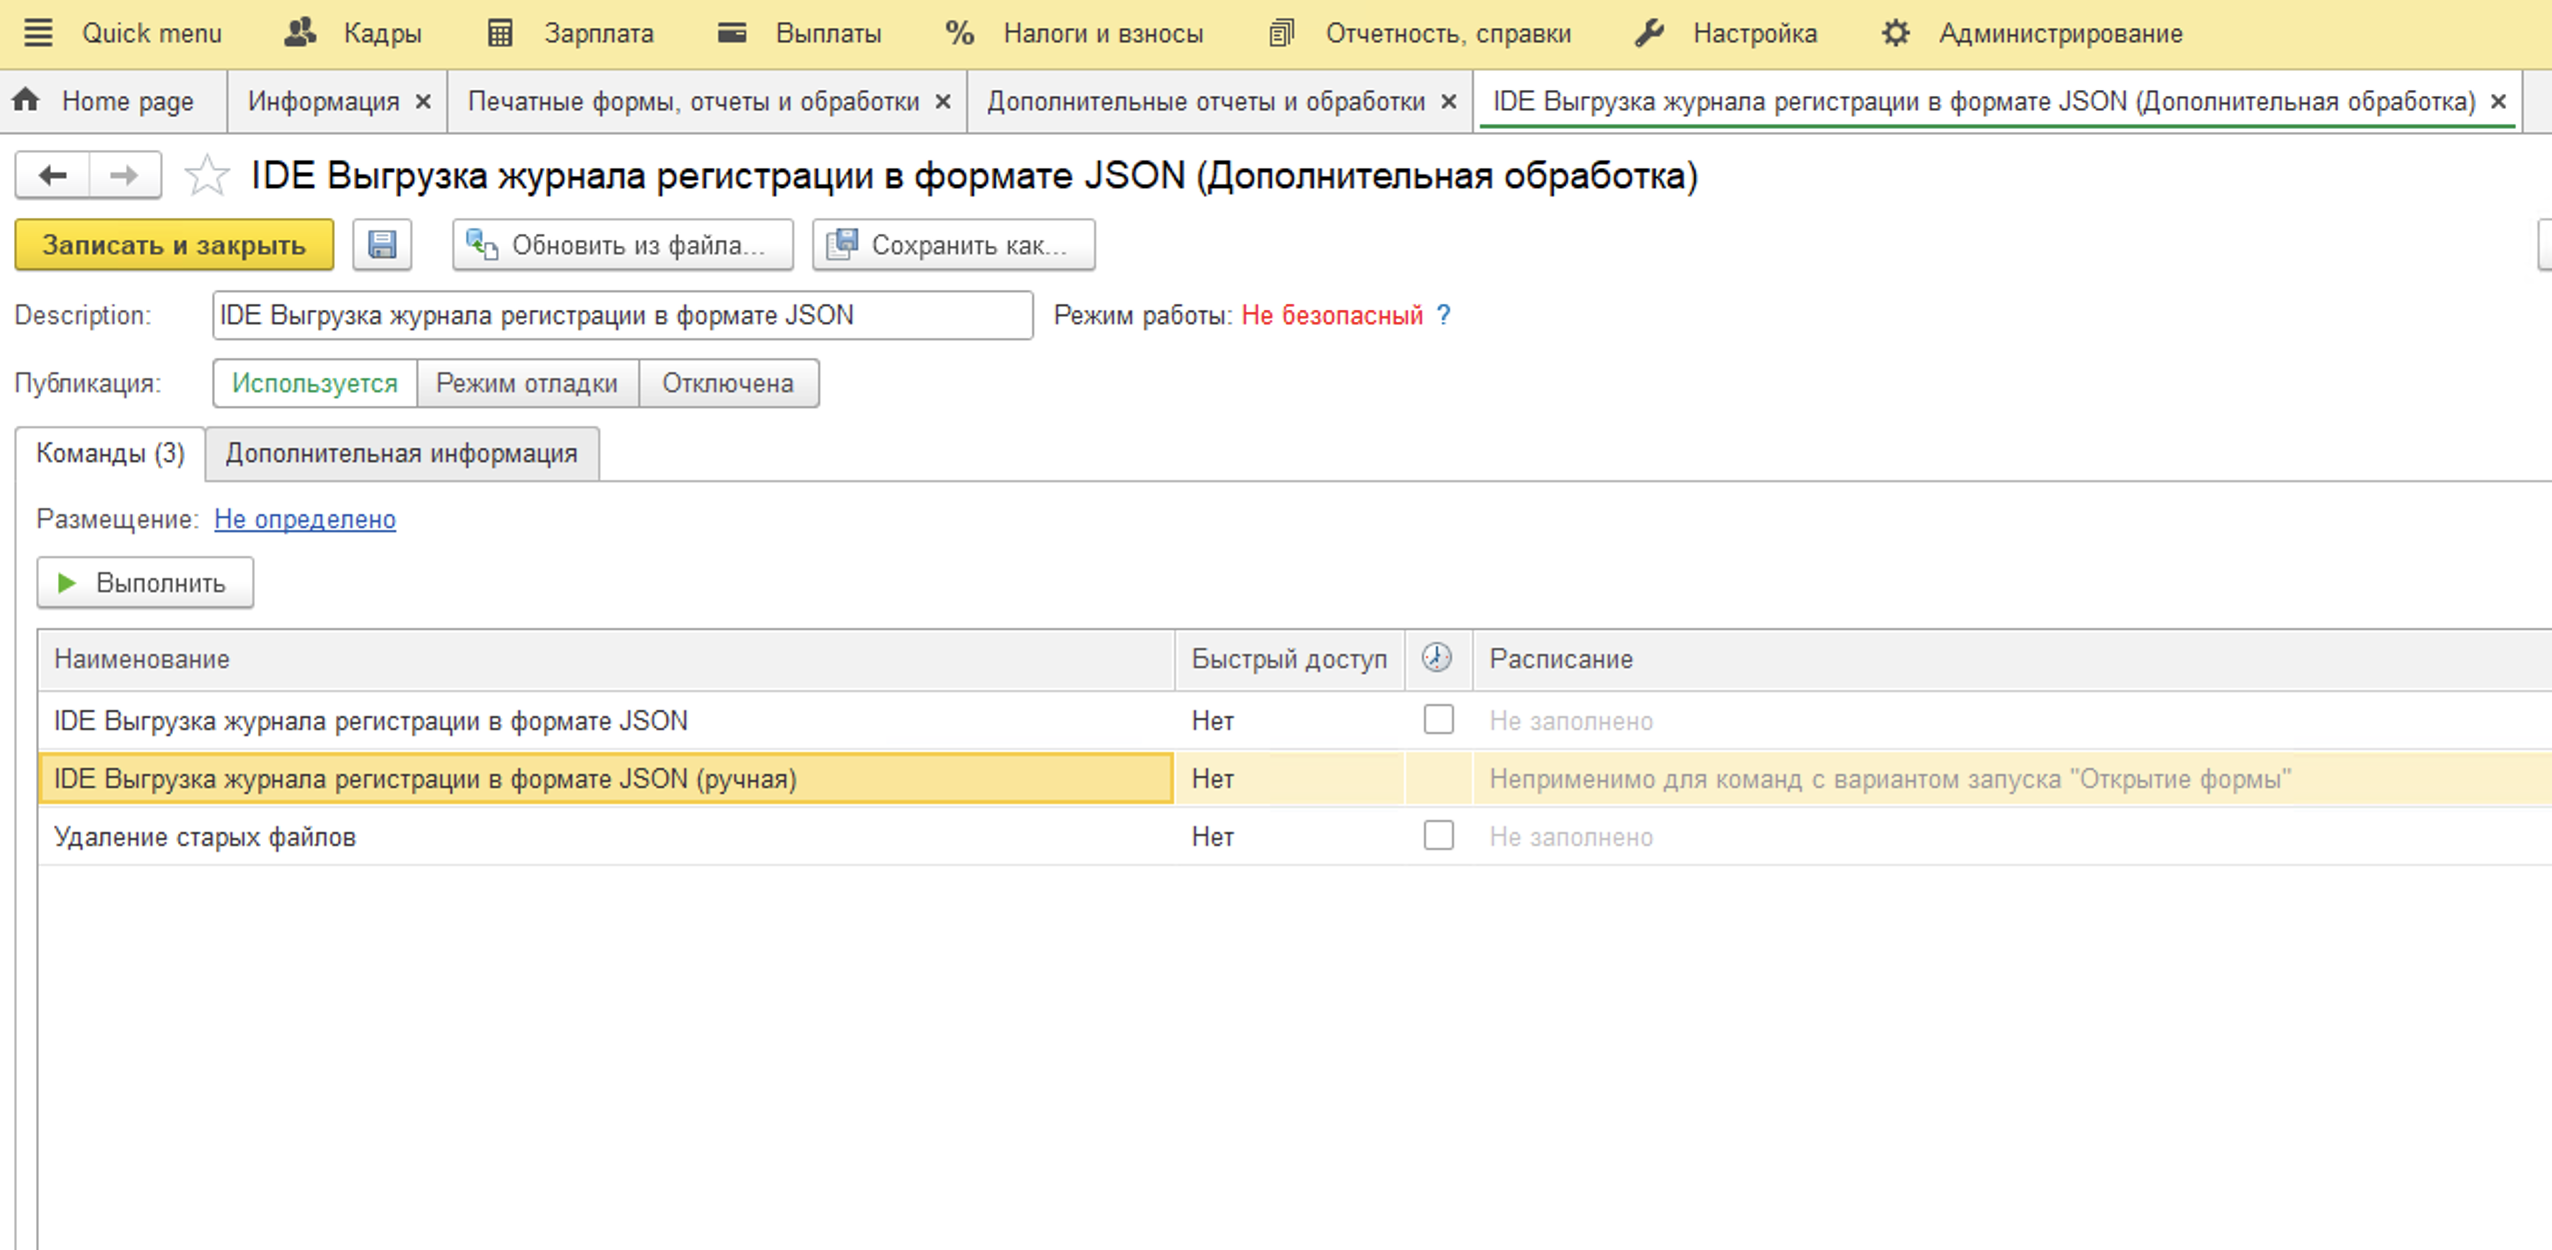Image resolution: width=2552 pixels, height=1250 pixels.
Task: Open the Не определено placement link
Action: 305,519
